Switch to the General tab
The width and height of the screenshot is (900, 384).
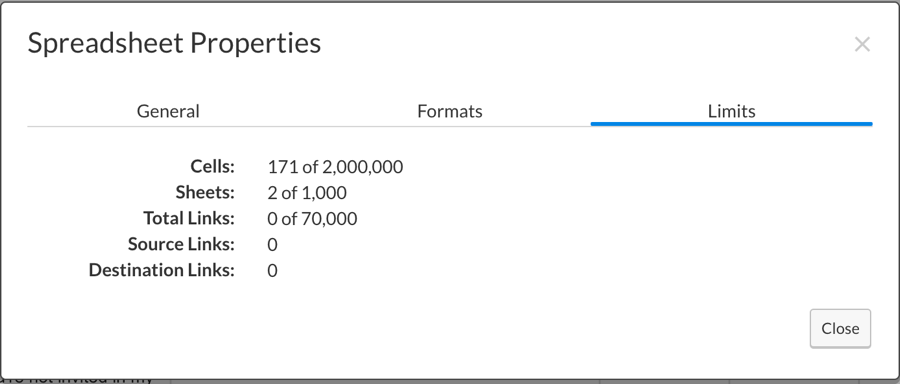point(168,111)
